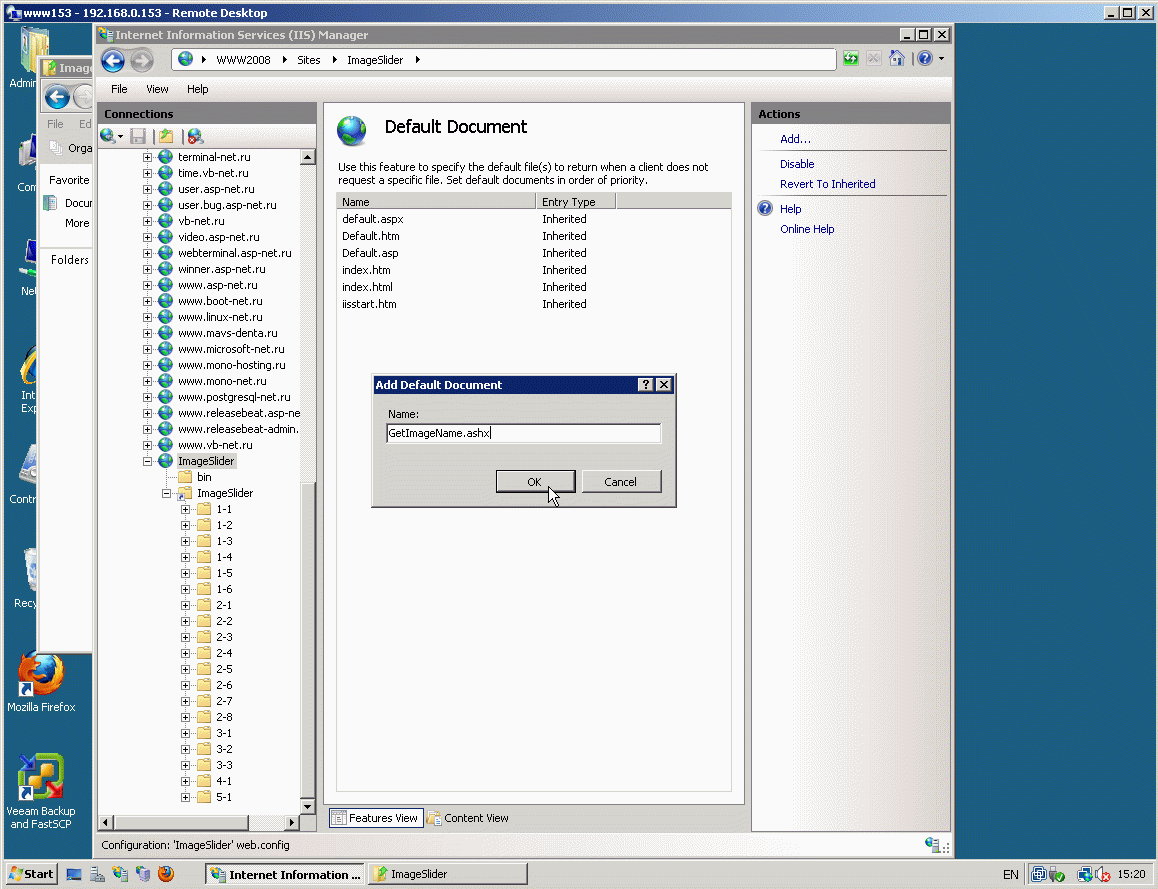
Task: Switch to Features View tab
Action: pyautogui.click(x=376, y=818)
